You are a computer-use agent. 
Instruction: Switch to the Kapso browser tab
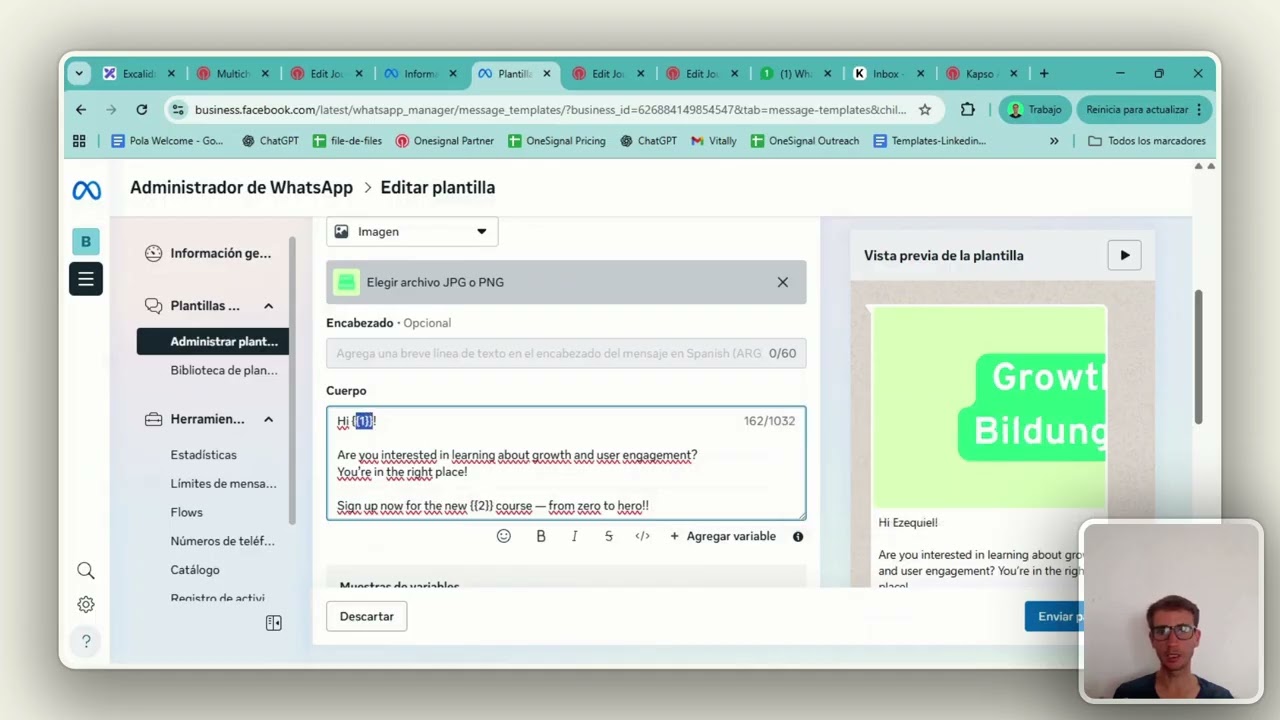coord(982,73)
